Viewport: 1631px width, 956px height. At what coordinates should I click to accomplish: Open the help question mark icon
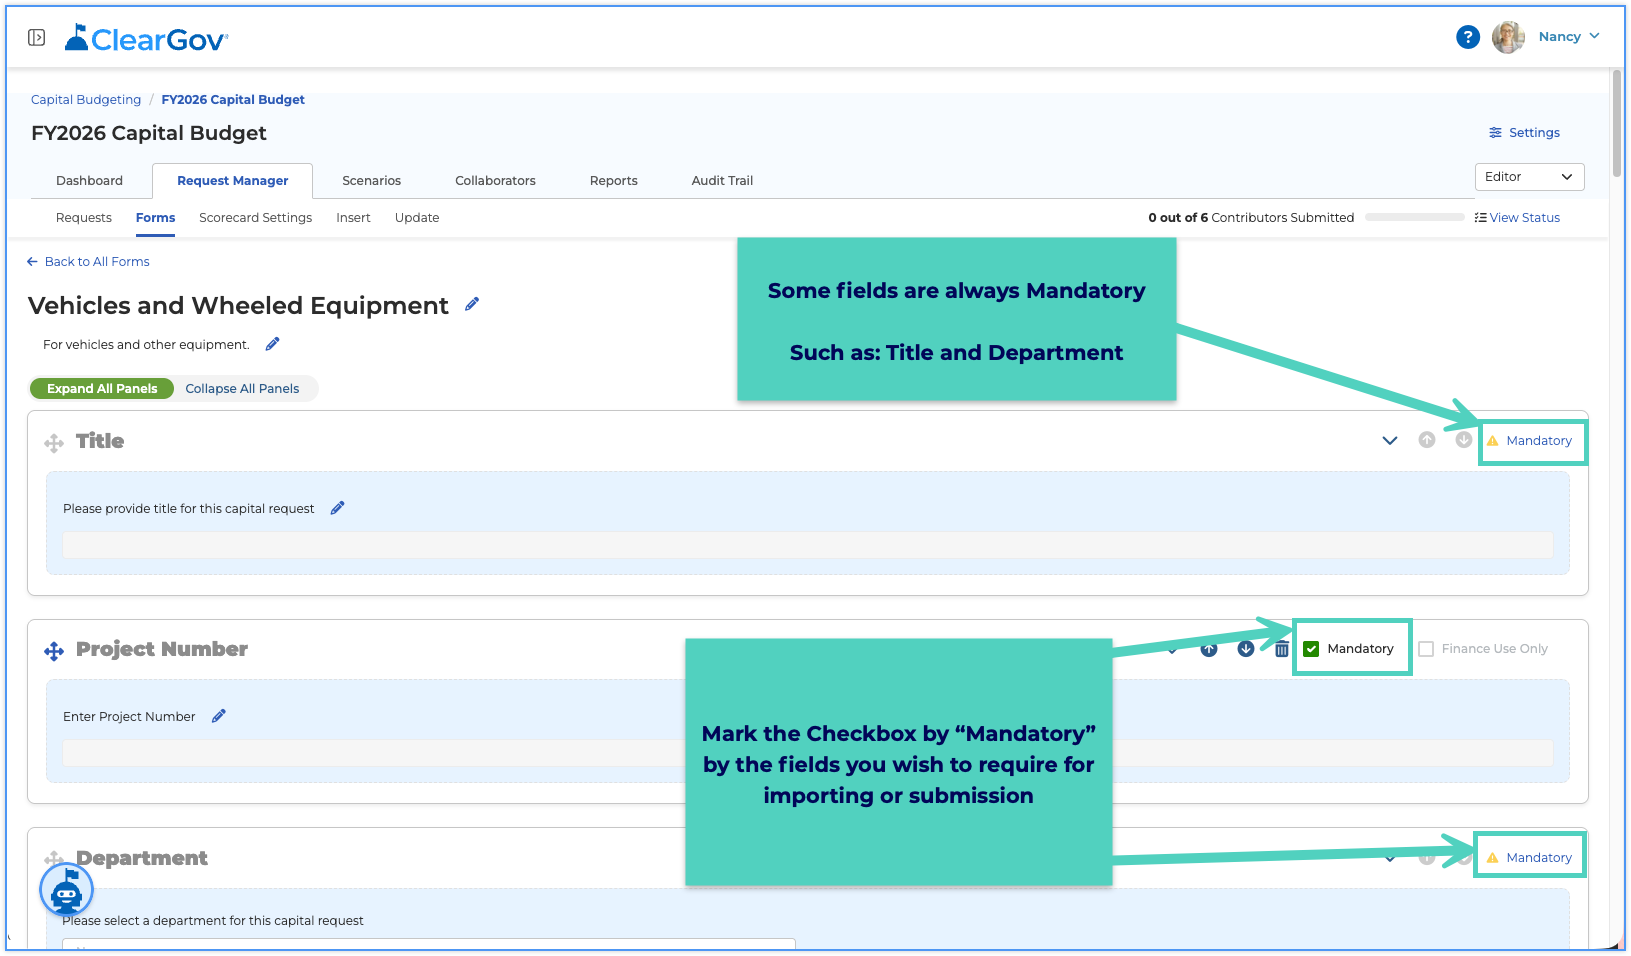[x=1467, y=37]
